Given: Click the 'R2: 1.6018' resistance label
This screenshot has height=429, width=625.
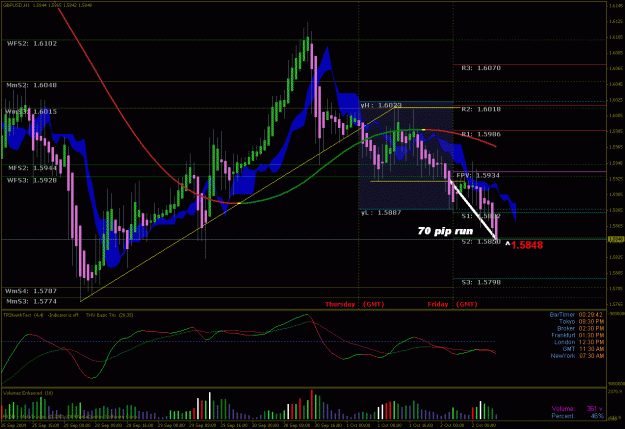Looking at the screenshot, I should 481,109.
